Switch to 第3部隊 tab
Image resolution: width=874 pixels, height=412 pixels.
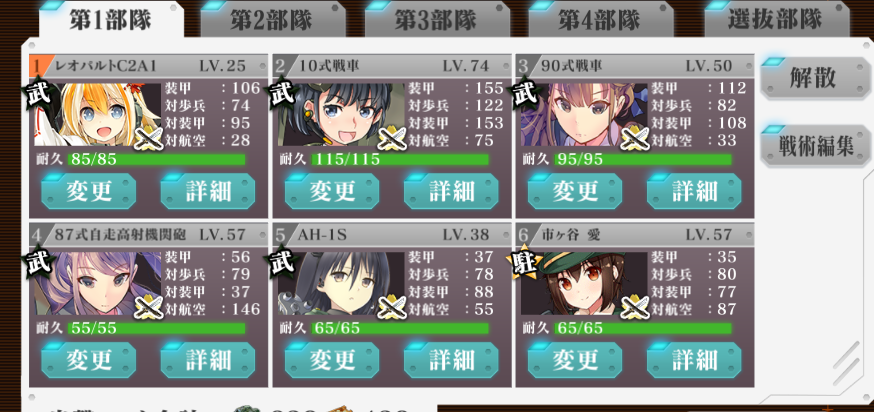point(435,21)
